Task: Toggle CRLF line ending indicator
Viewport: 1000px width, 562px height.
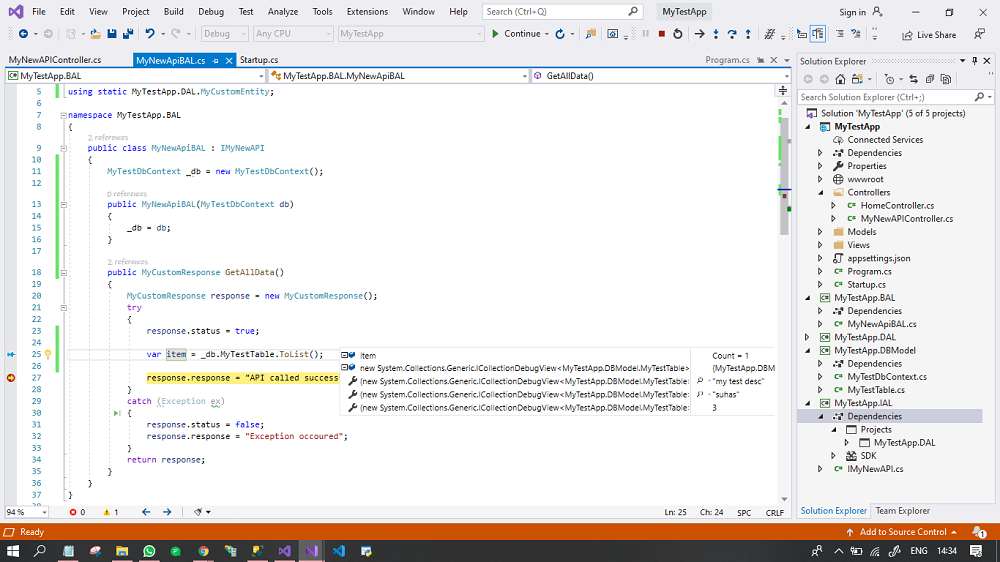Action: pos(775,512)
